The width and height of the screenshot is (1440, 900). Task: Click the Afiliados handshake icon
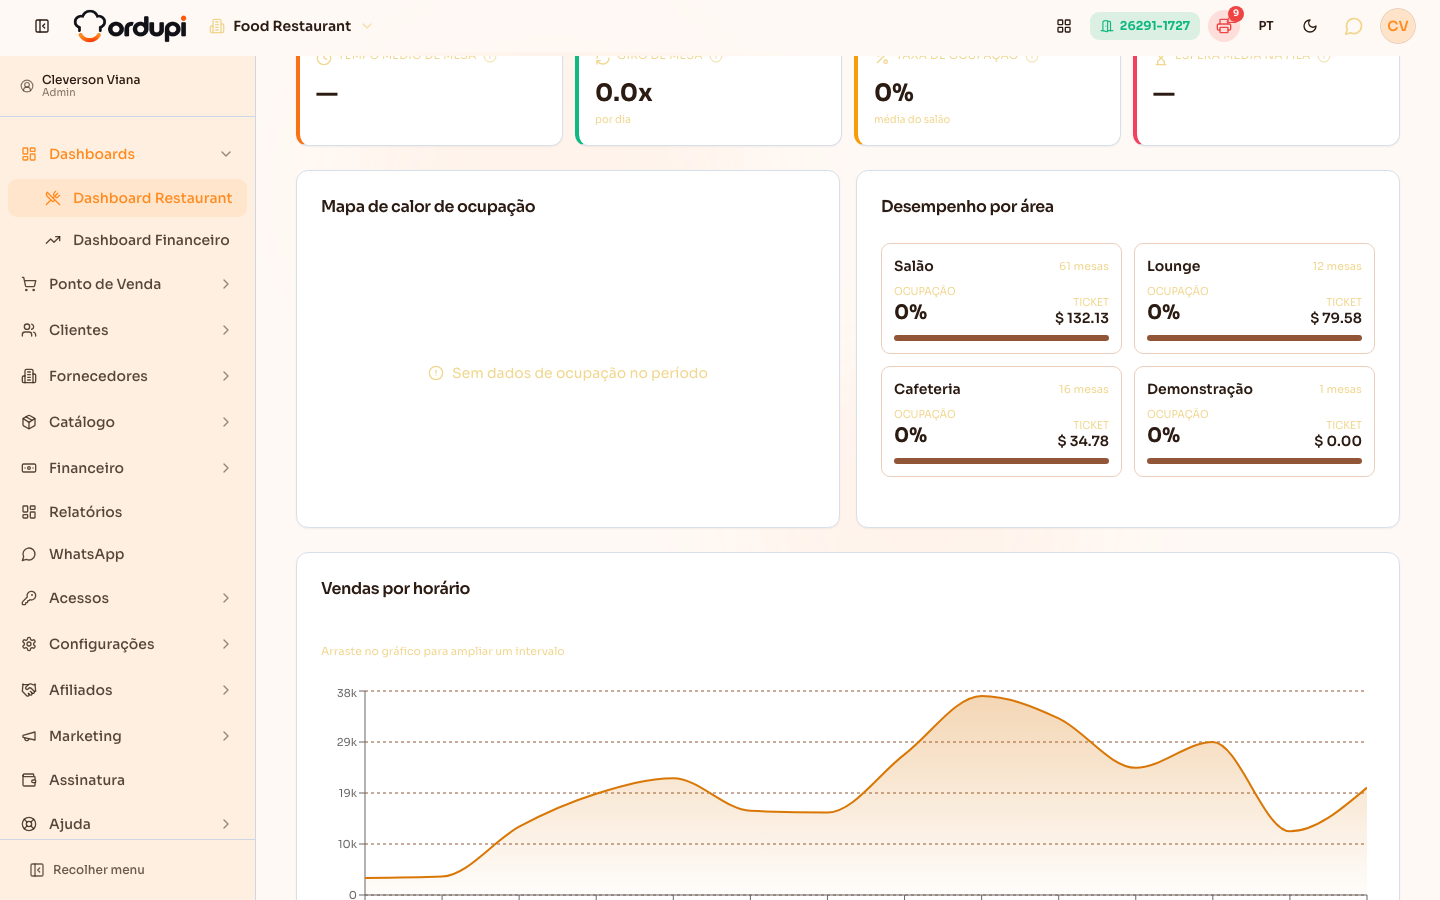coord(29,690)
